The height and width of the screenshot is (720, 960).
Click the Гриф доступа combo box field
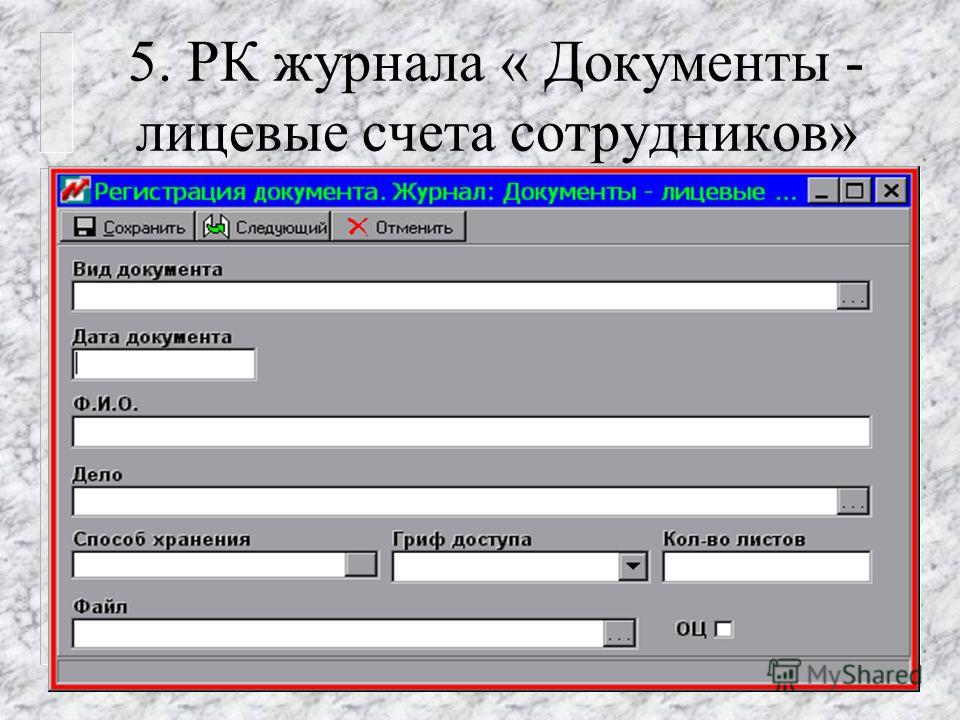pos(505,566)
